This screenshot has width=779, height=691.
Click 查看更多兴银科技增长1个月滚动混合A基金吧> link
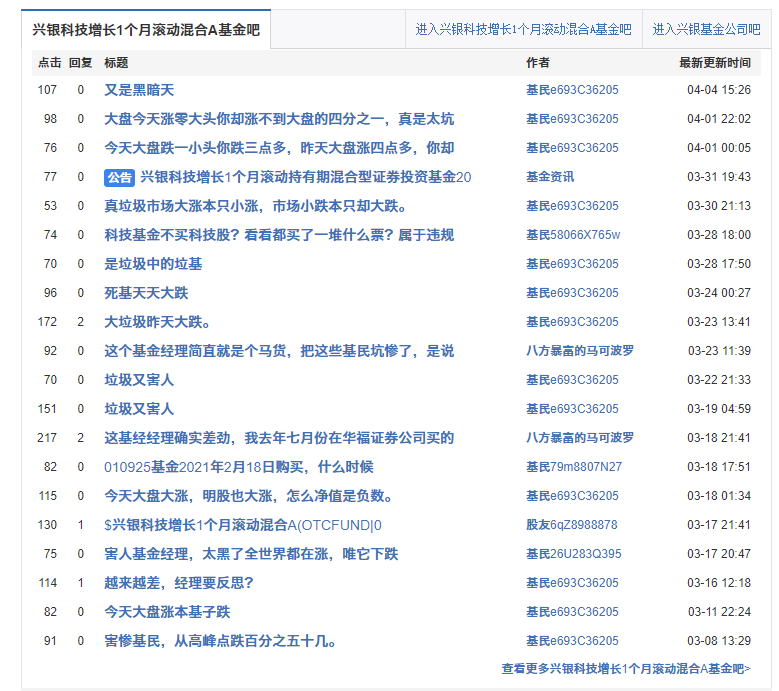click(626, 669)
